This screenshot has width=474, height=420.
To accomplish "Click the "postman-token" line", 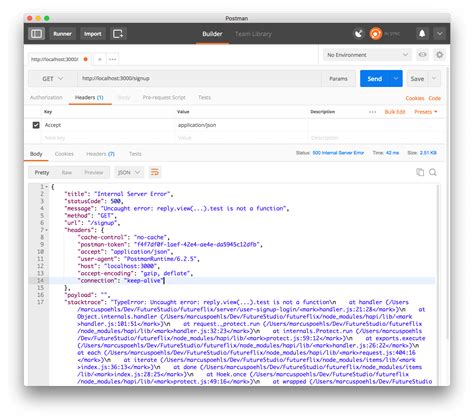I will [x=170, y=244].
